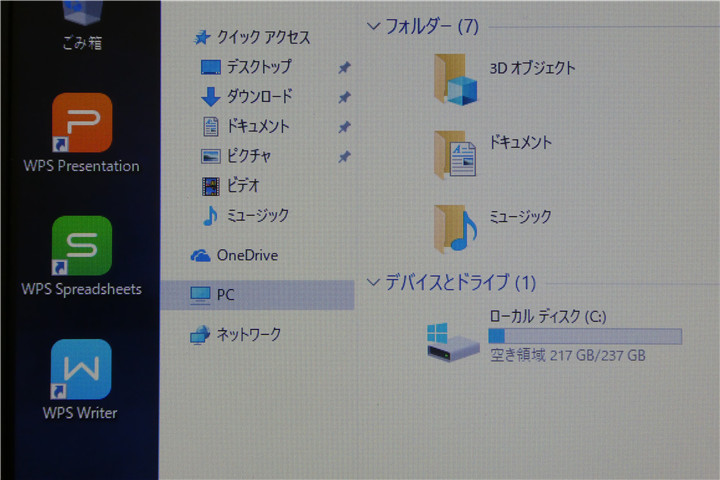Image resolution: width=720 pixels, height=480 pixels.
Task: Click the クイック アクセス star icon
Action: tap(202, 38)
